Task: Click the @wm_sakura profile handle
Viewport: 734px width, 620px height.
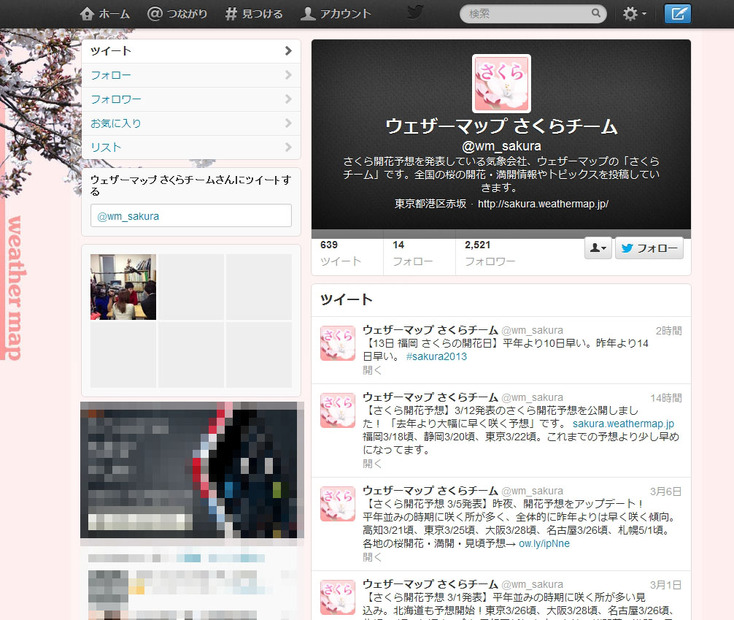Action: 501,146
